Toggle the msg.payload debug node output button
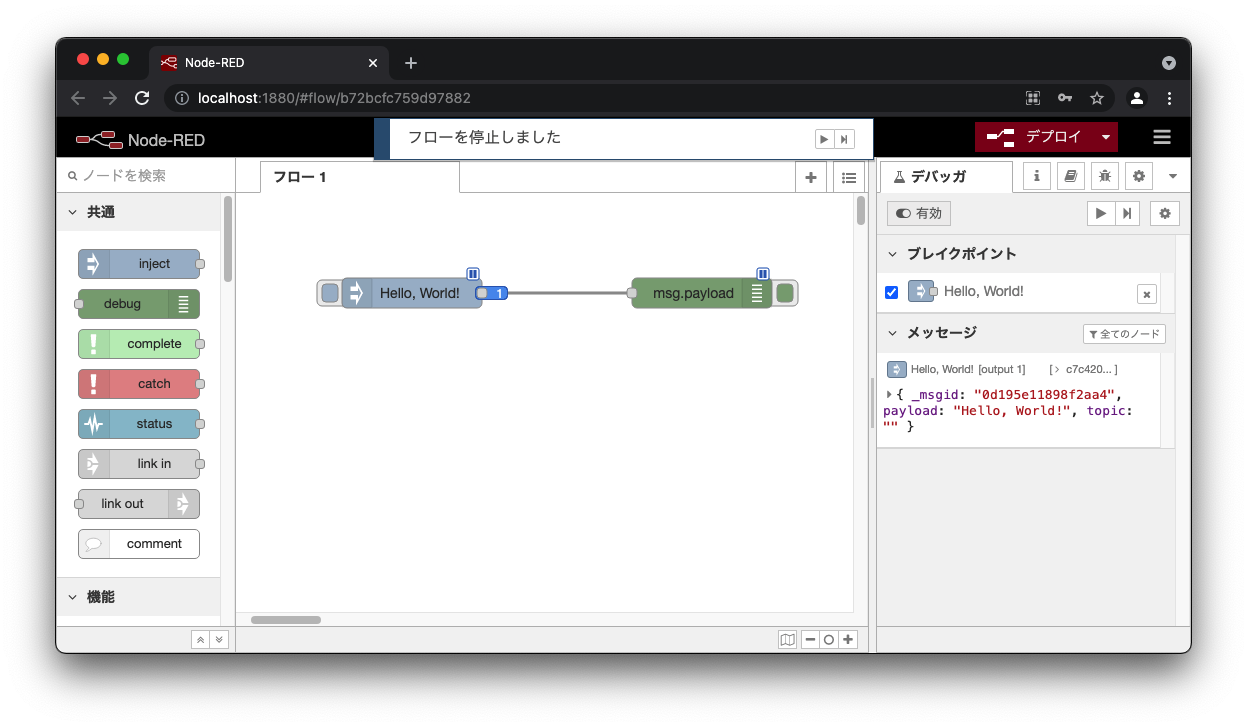This screenshot has height=727, width=1247. (785, 293)
